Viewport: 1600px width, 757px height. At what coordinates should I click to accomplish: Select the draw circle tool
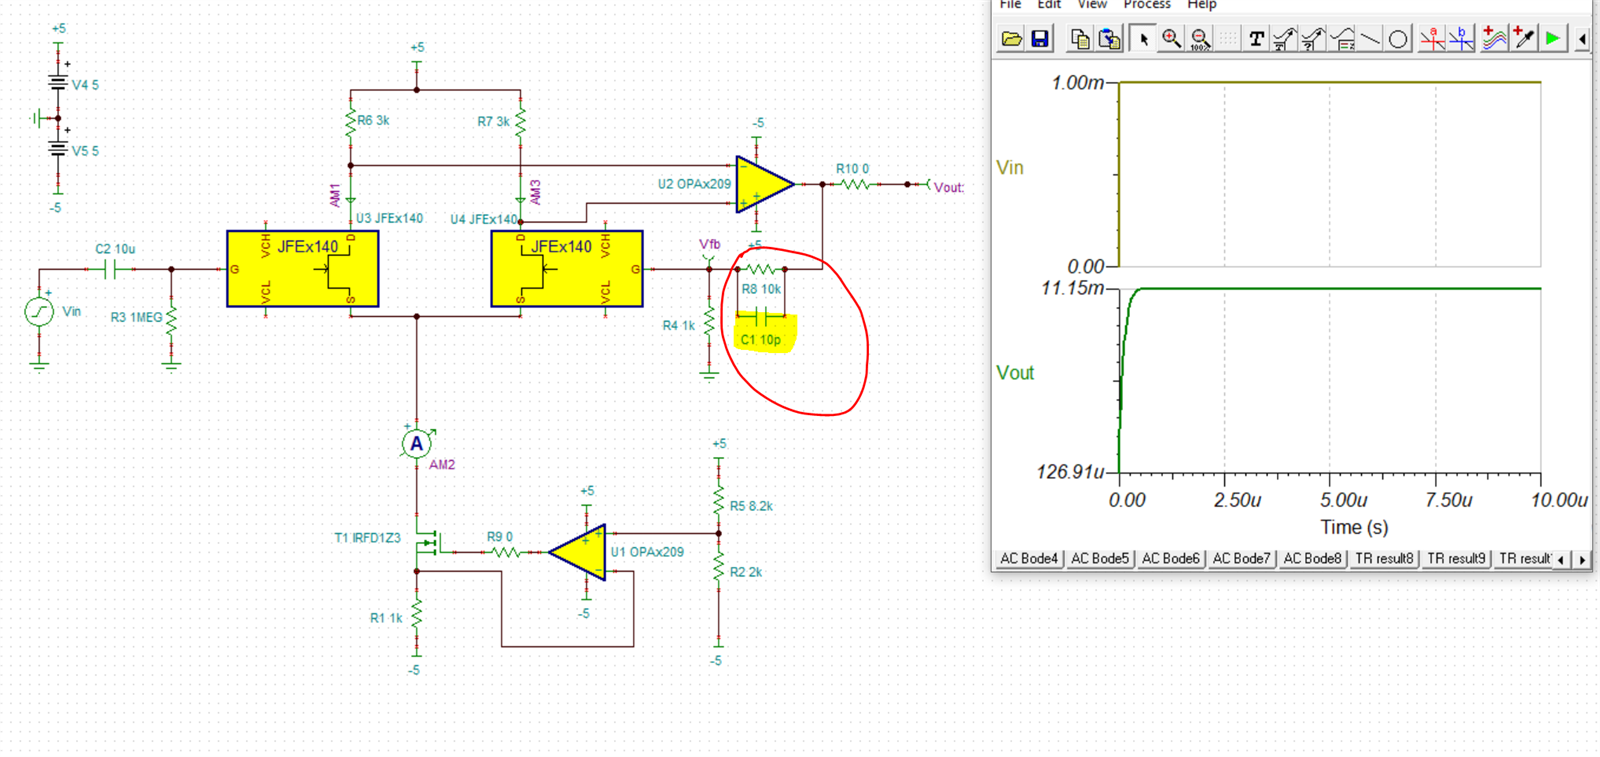point(1399,39)
